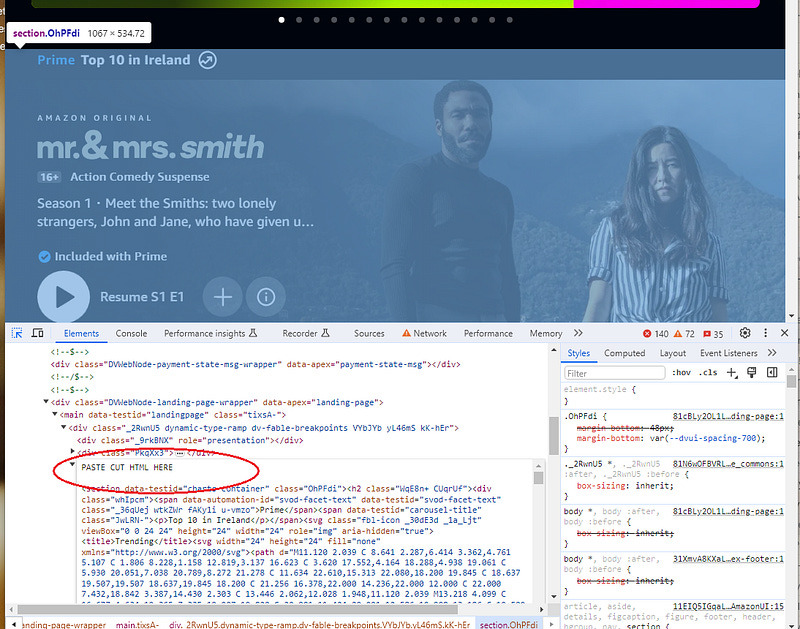Click breadcrumb right scroll arrow
The width and height of the screenshot is (800, 629).
click(x=551, y=624)
